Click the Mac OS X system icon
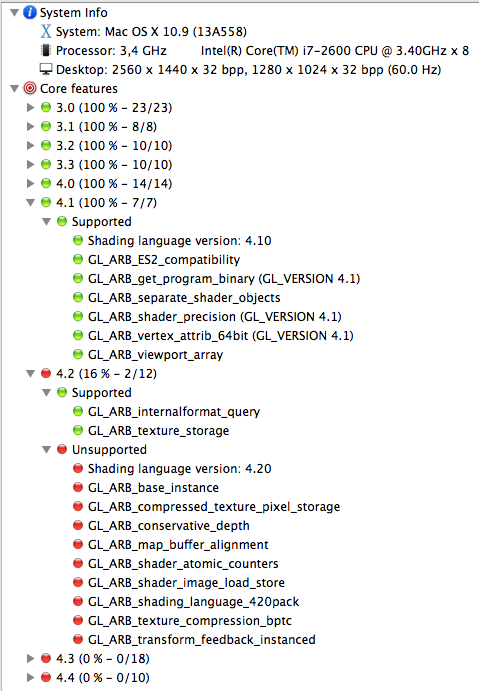 click(46, 31)
